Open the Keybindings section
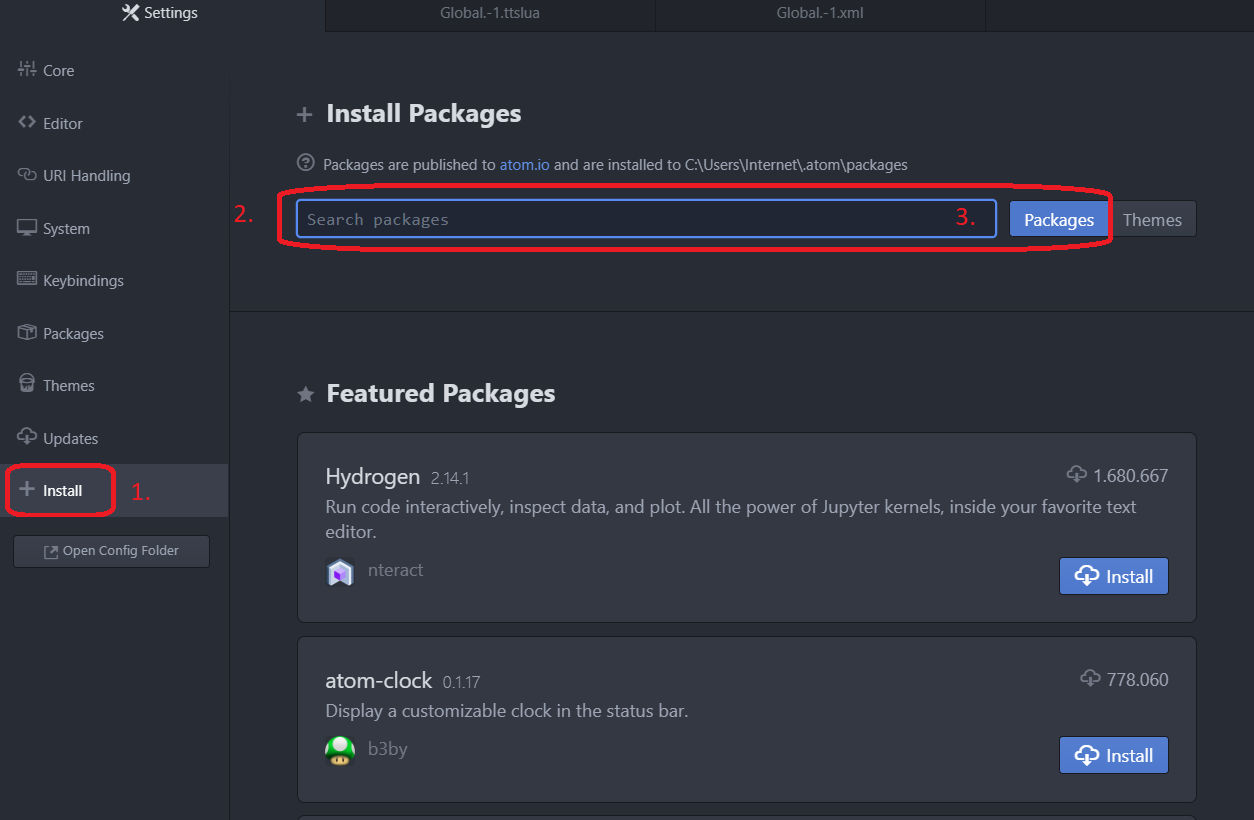Viewport: 1254px width, 820px height. coord(114,280)
